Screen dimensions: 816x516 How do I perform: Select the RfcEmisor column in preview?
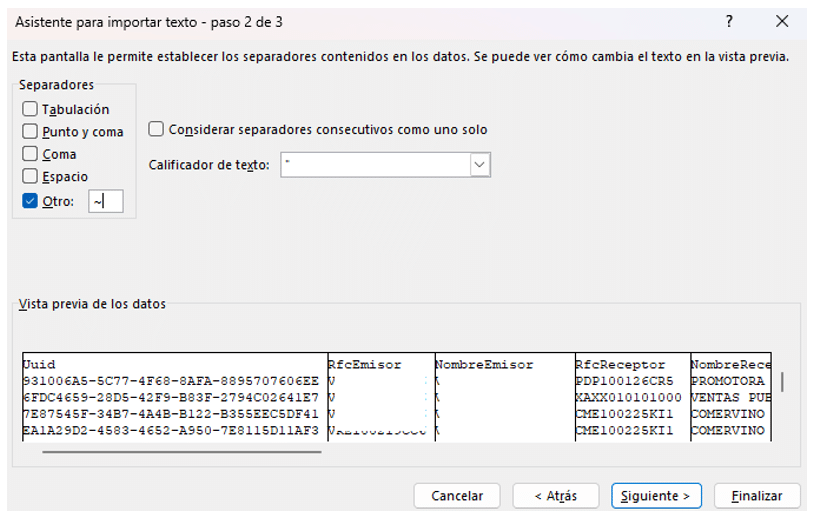pyautogui.click(x=378, y=365)
